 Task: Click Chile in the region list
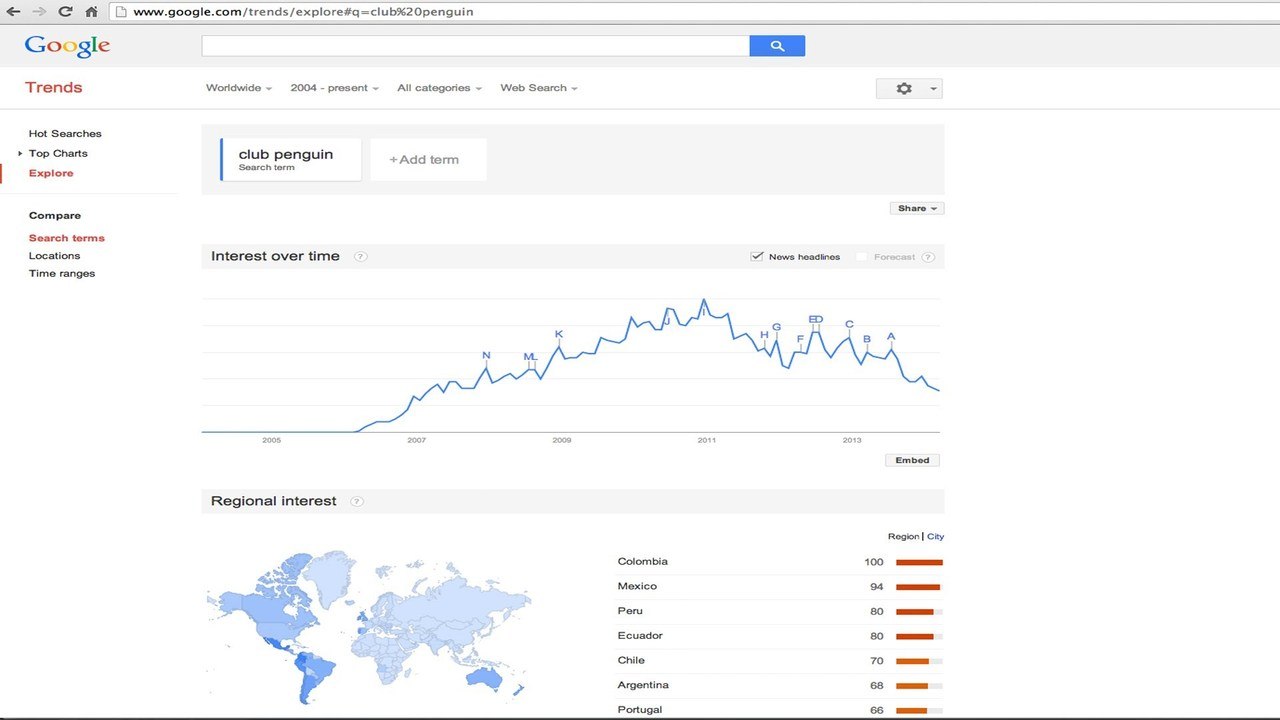[631, 661]
